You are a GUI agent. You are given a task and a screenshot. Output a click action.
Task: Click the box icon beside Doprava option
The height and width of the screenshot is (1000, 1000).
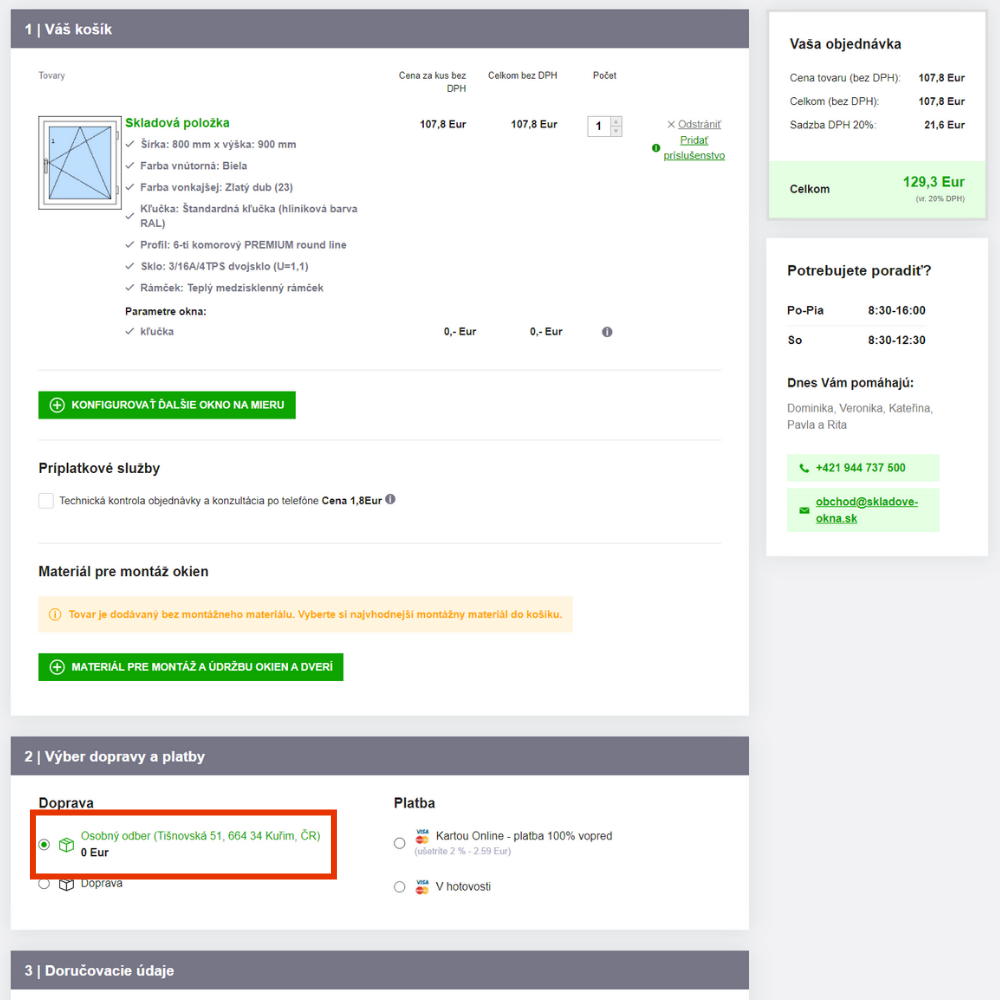[67, 884]
